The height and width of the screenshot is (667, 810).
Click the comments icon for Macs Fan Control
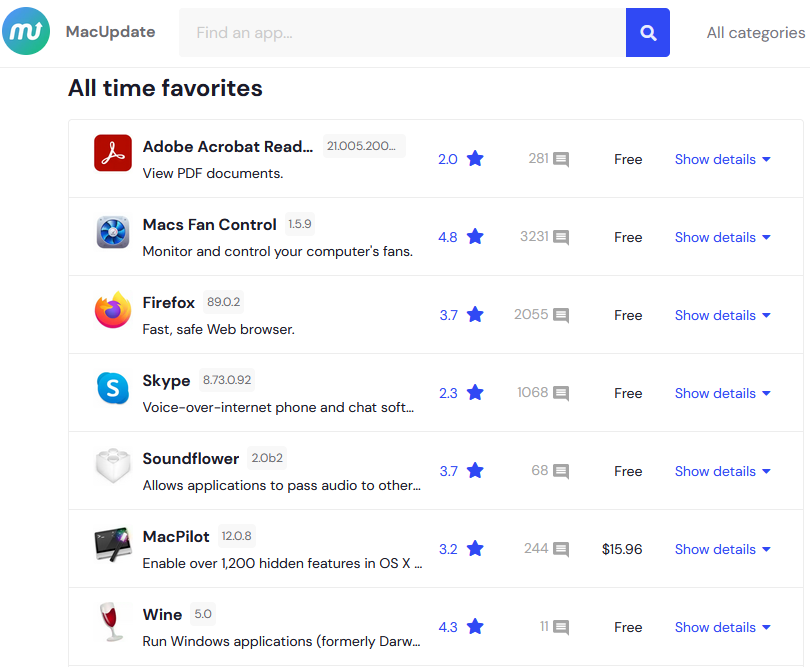(561, 237)
